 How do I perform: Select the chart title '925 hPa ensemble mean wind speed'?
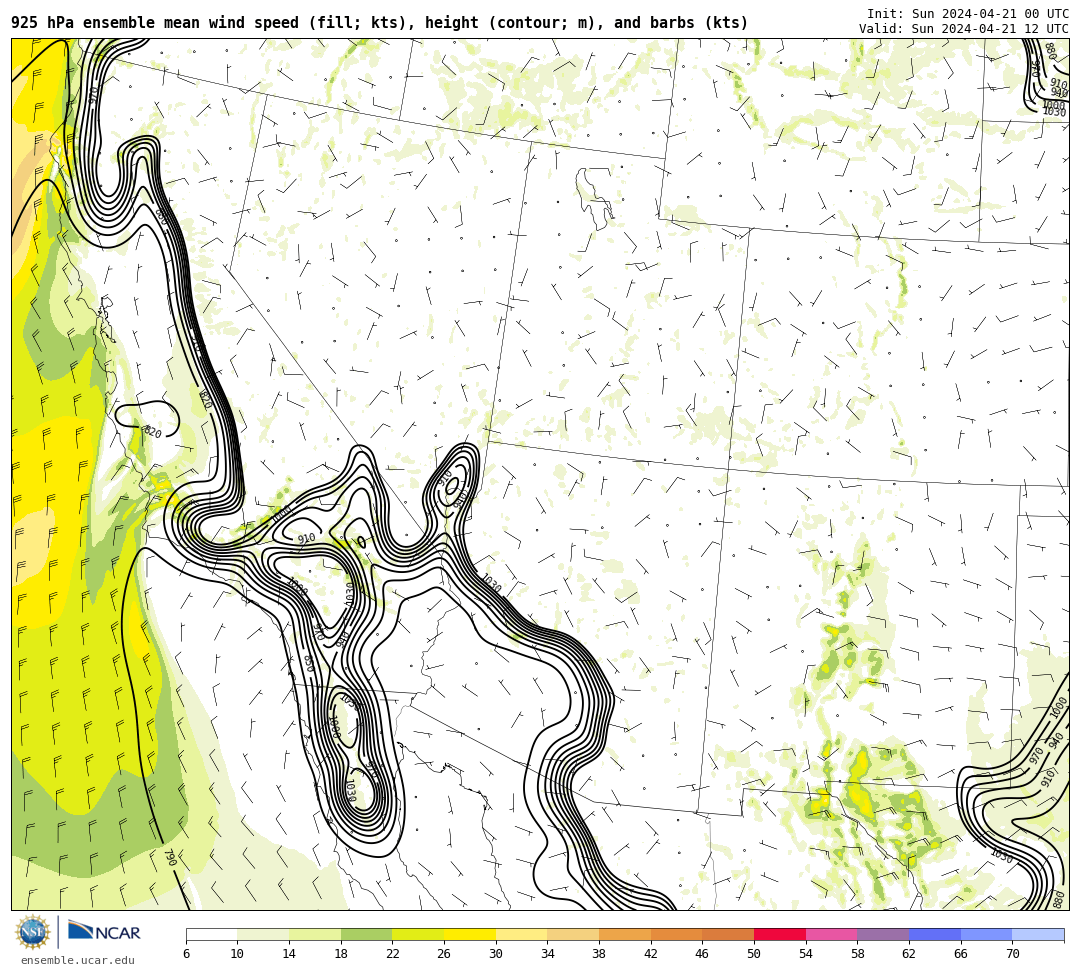pyautogui.click(x=155, y=23)
